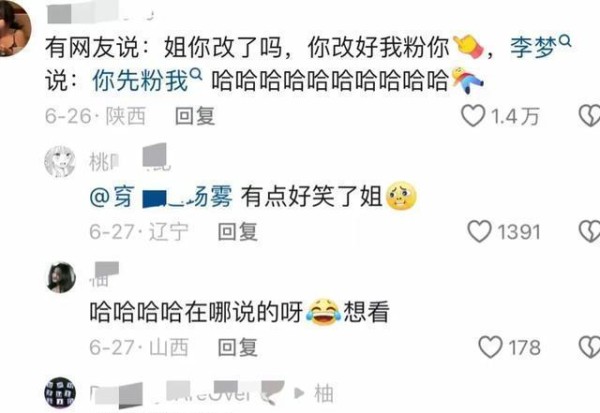Reply to the 6-26 陕西 comment
This screenshot has width=600, height=413.
195,116
